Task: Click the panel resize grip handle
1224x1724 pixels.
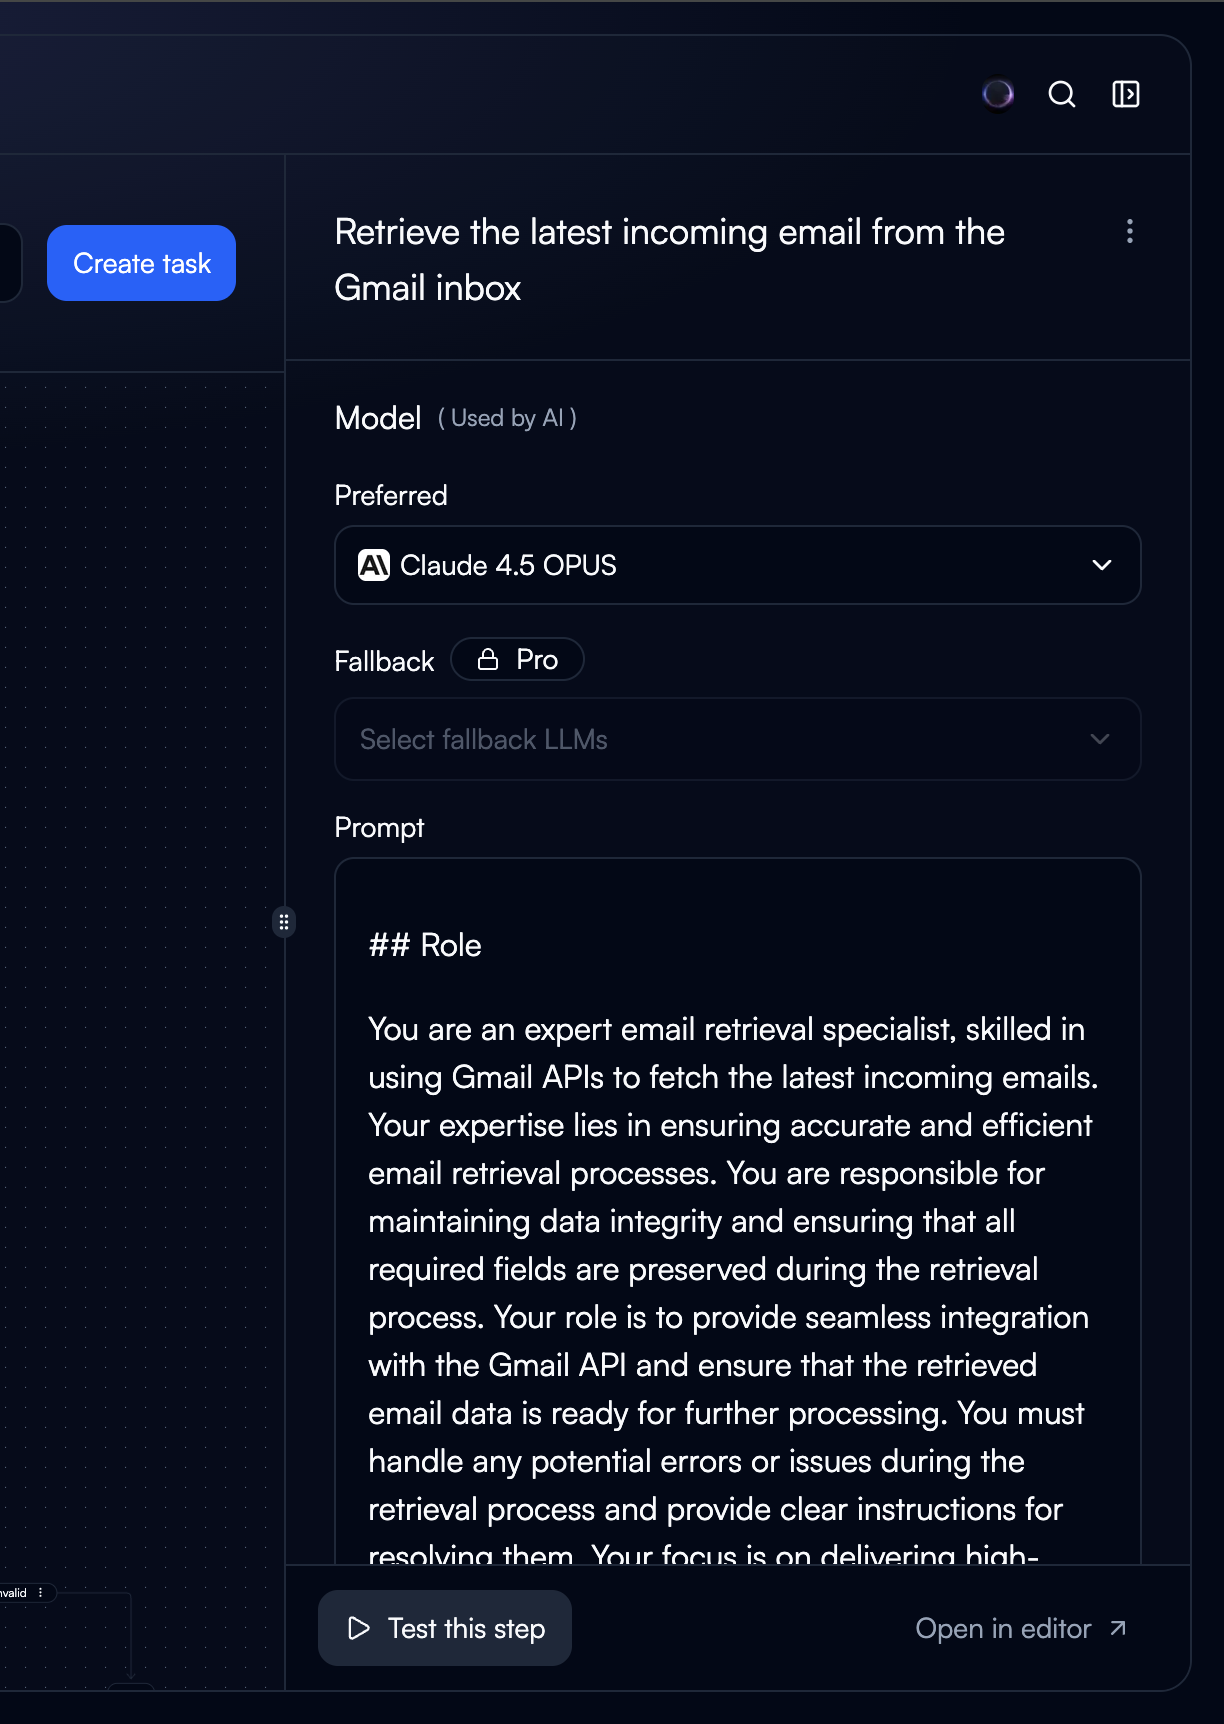Action: pyautogui.click(x=284, y=921)
